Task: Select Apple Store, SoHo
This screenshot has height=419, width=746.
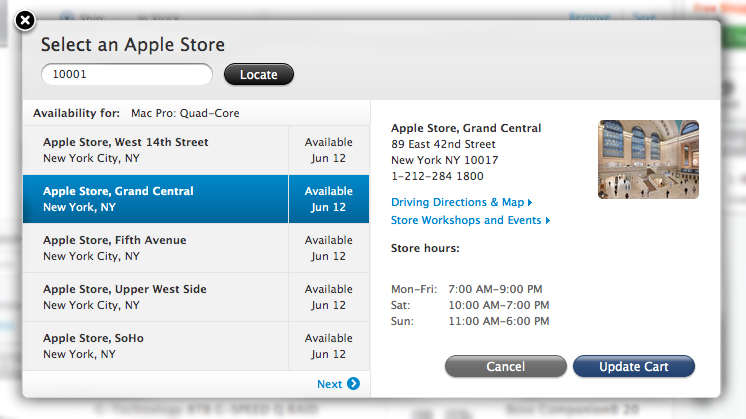Action: [x=156, y=346]
